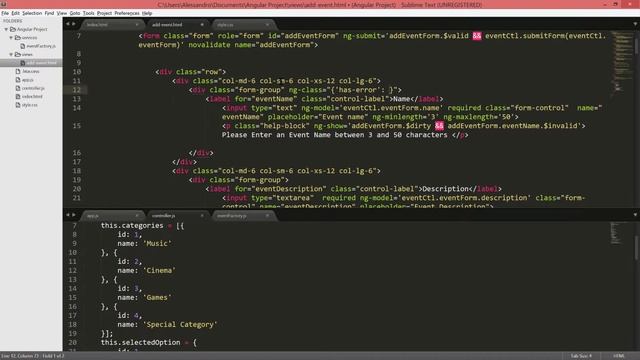Click the file icon beside controller.js
The height and width of the screenshot is (360, 640).
coord(18,88)
